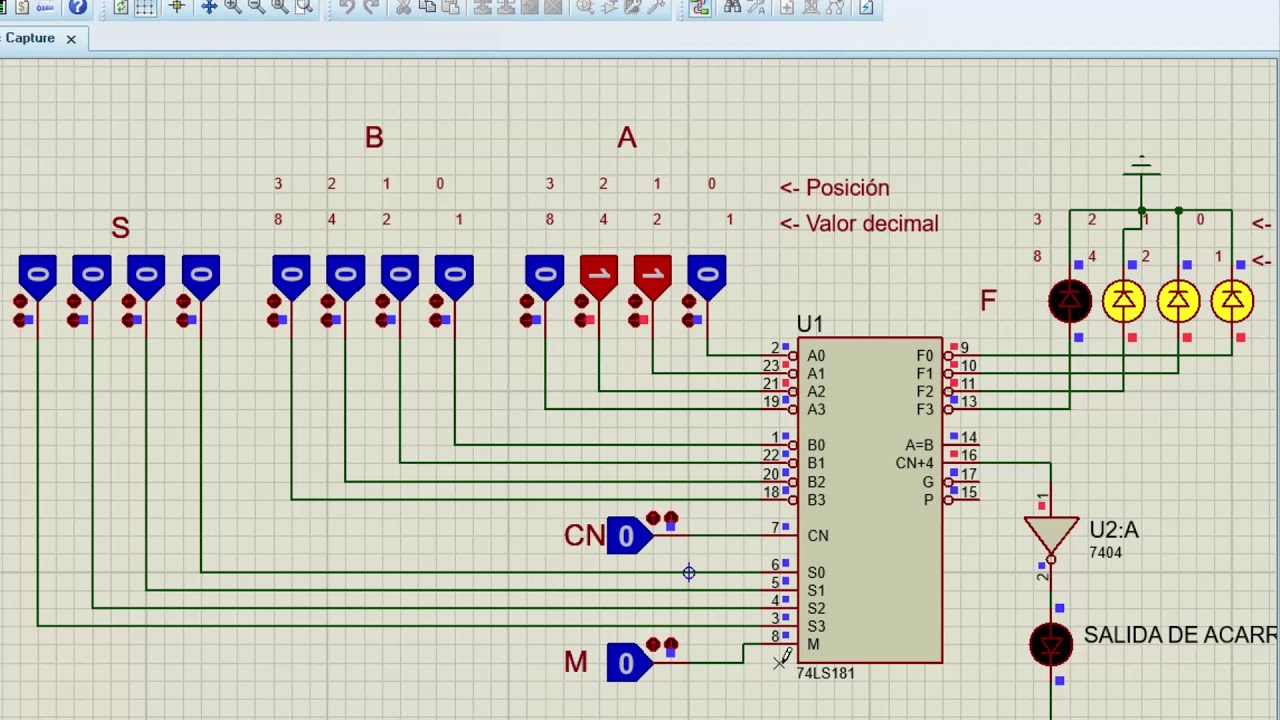This screenshot has height=720, width=1280.
Task: Toggle B position 3 logic state
Action: pos(291,277)
